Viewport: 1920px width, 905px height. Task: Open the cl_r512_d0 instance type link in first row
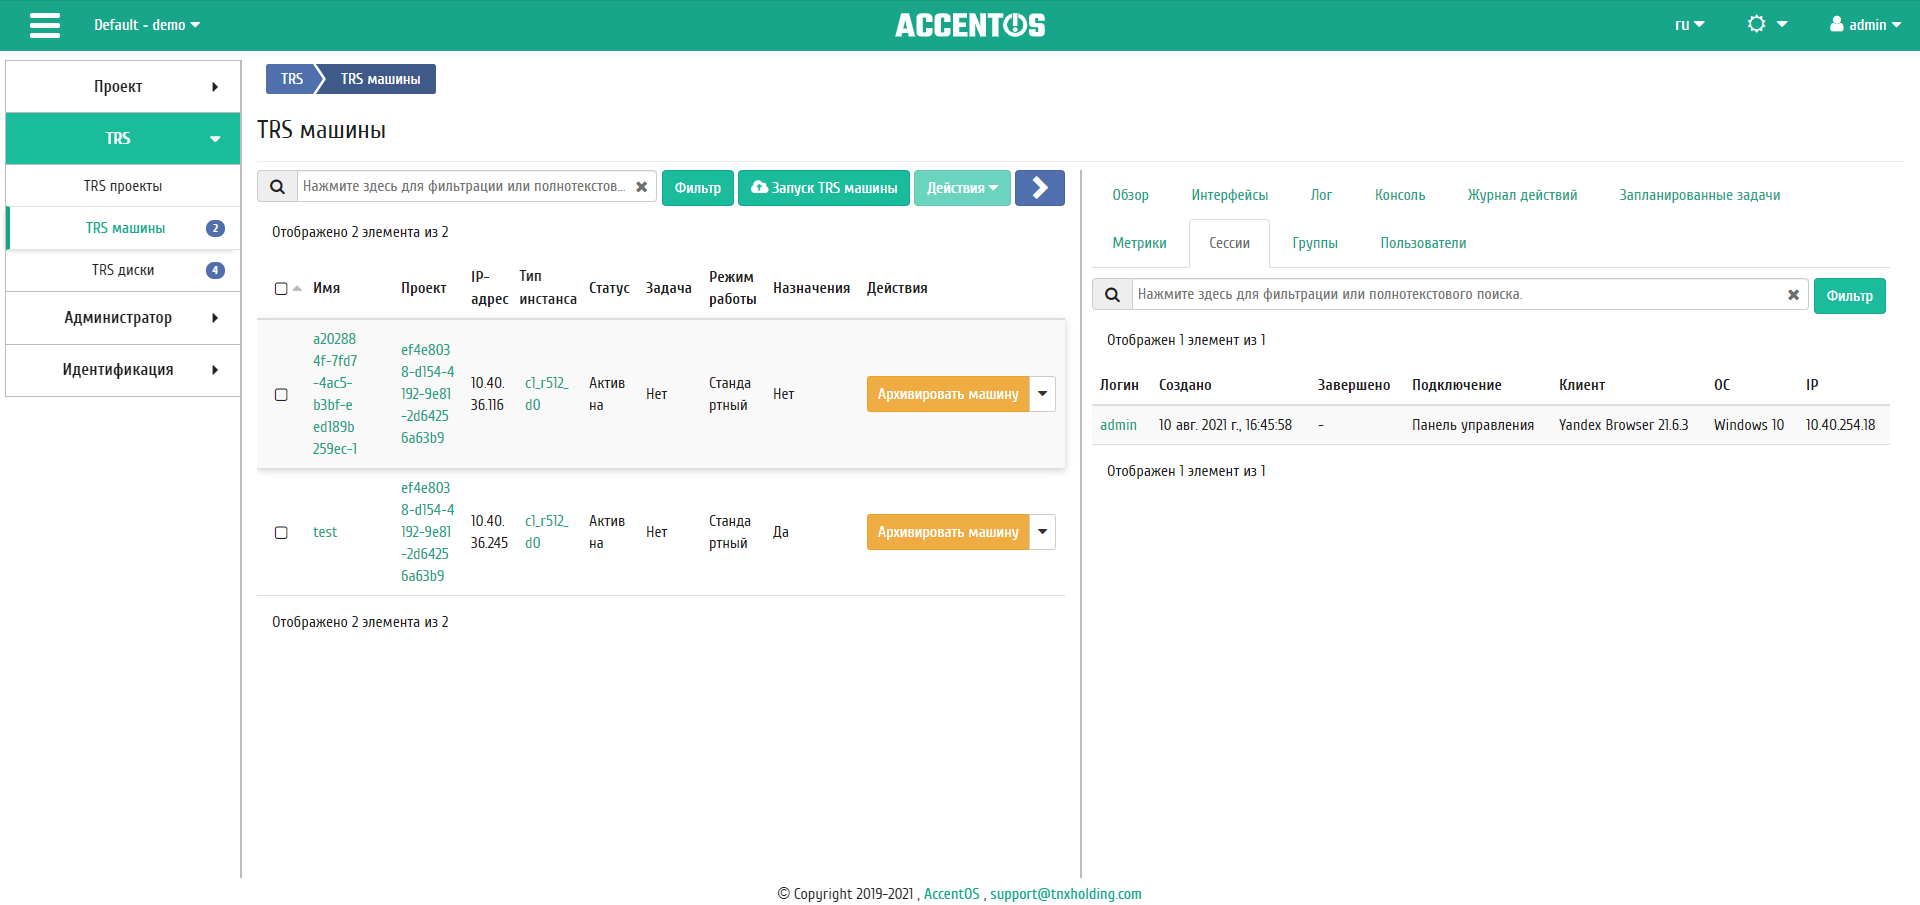click(x=546, y=394)
